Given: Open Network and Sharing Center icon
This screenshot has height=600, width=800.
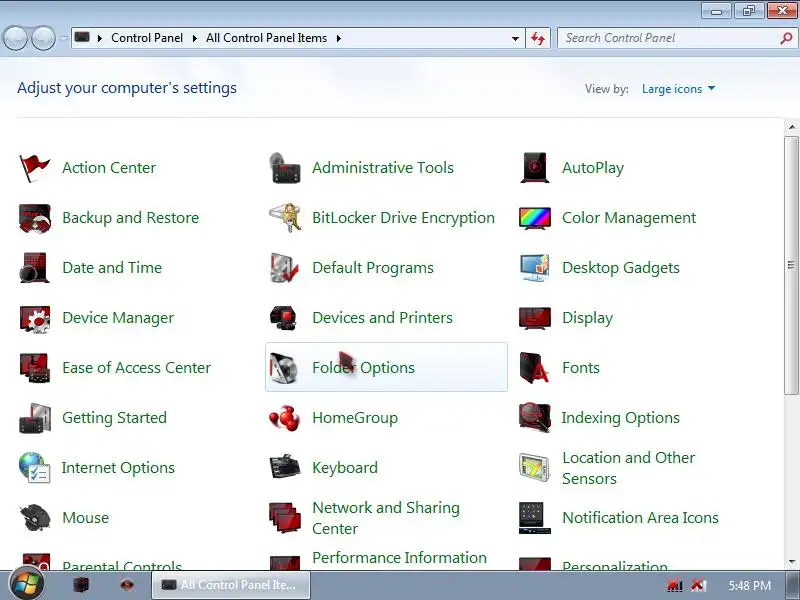Looking at the screenshot, I should [285, 518].
